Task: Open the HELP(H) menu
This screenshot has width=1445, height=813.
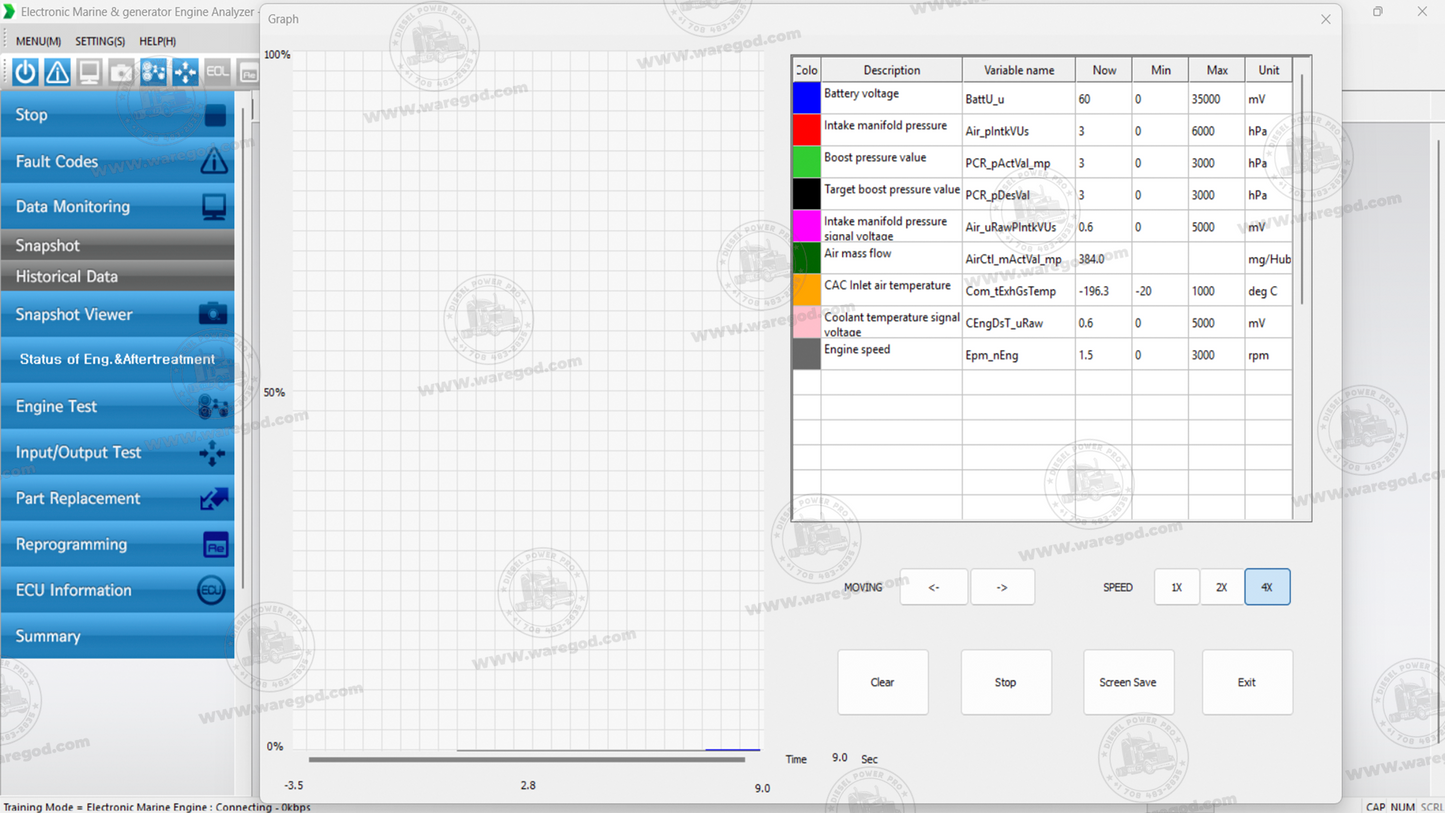Action: 157,41
